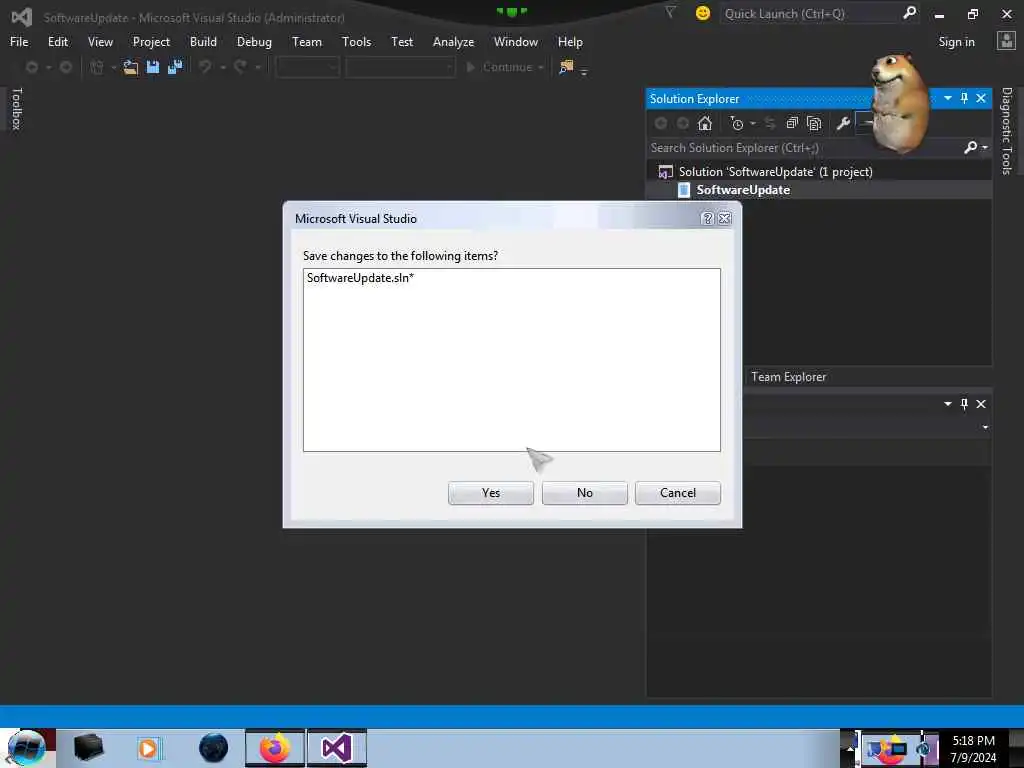Select the SoftwareUpdate project node
Viewport: 1024px width, 768px height.
click(x=743, y=190)
